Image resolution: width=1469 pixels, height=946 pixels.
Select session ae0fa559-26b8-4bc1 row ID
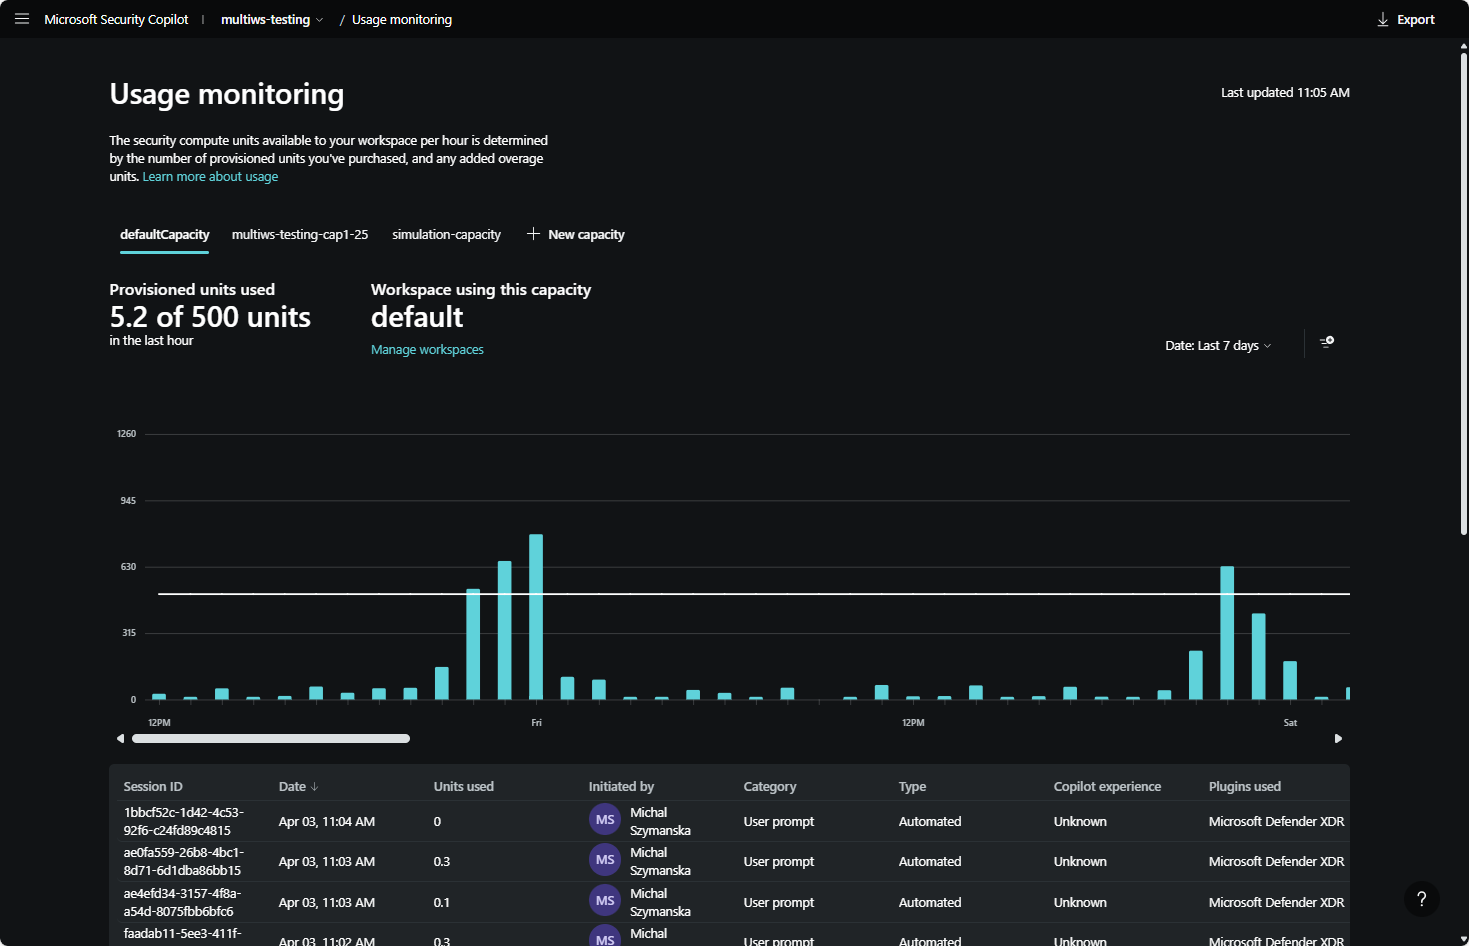click(184, 861)
